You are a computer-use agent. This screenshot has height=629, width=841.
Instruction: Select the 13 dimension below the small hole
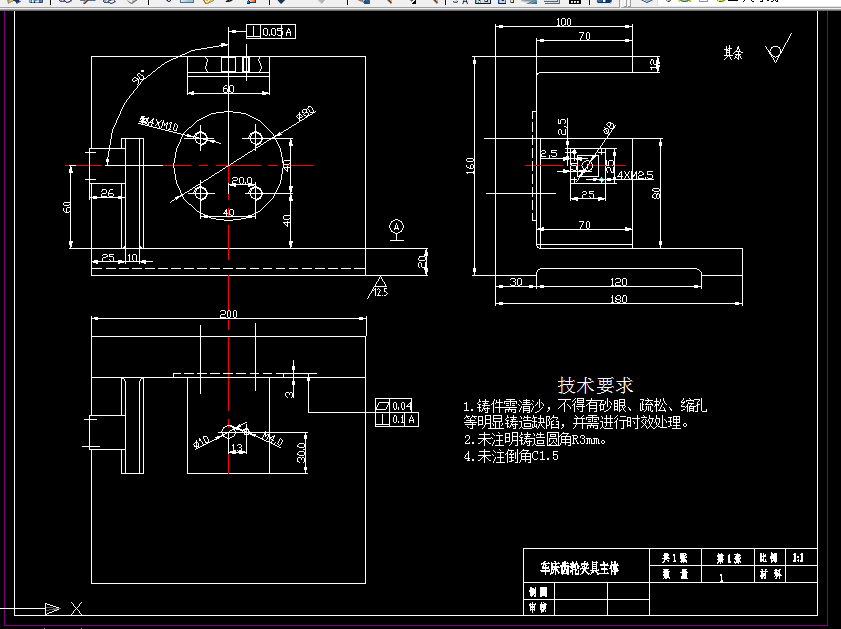pos(237,447)
